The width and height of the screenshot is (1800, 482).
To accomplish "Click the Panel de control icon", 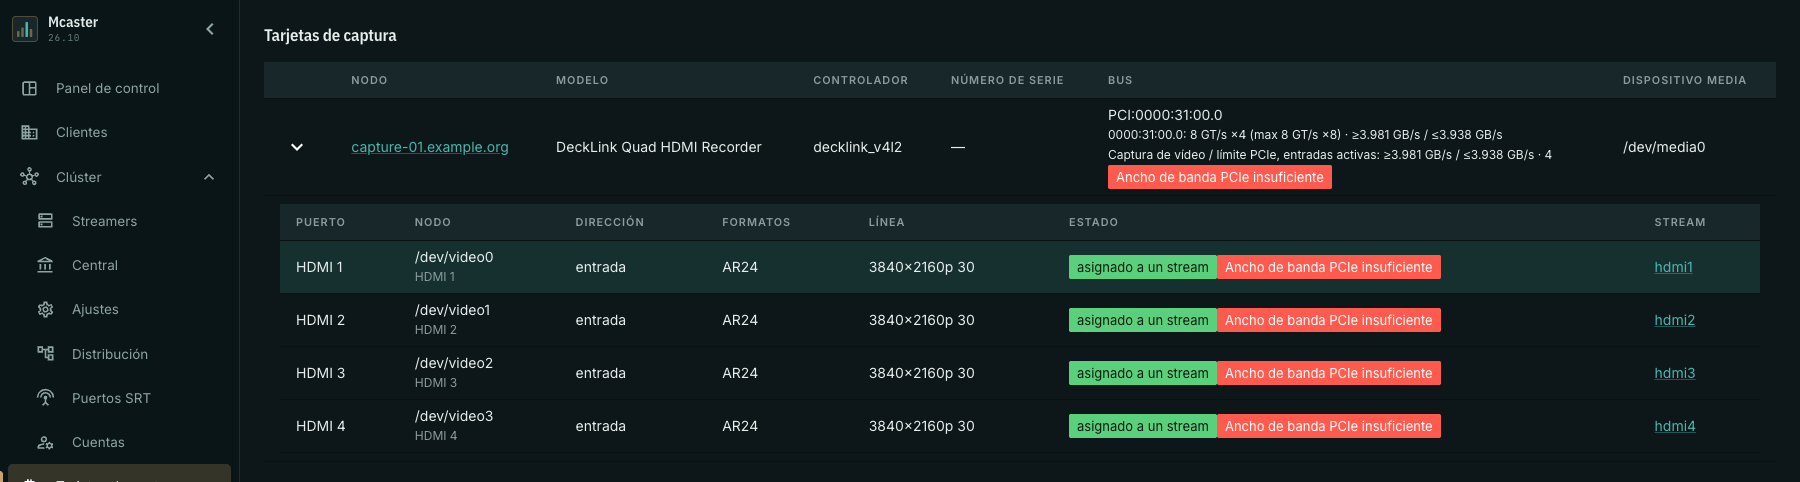I will 30,88.
